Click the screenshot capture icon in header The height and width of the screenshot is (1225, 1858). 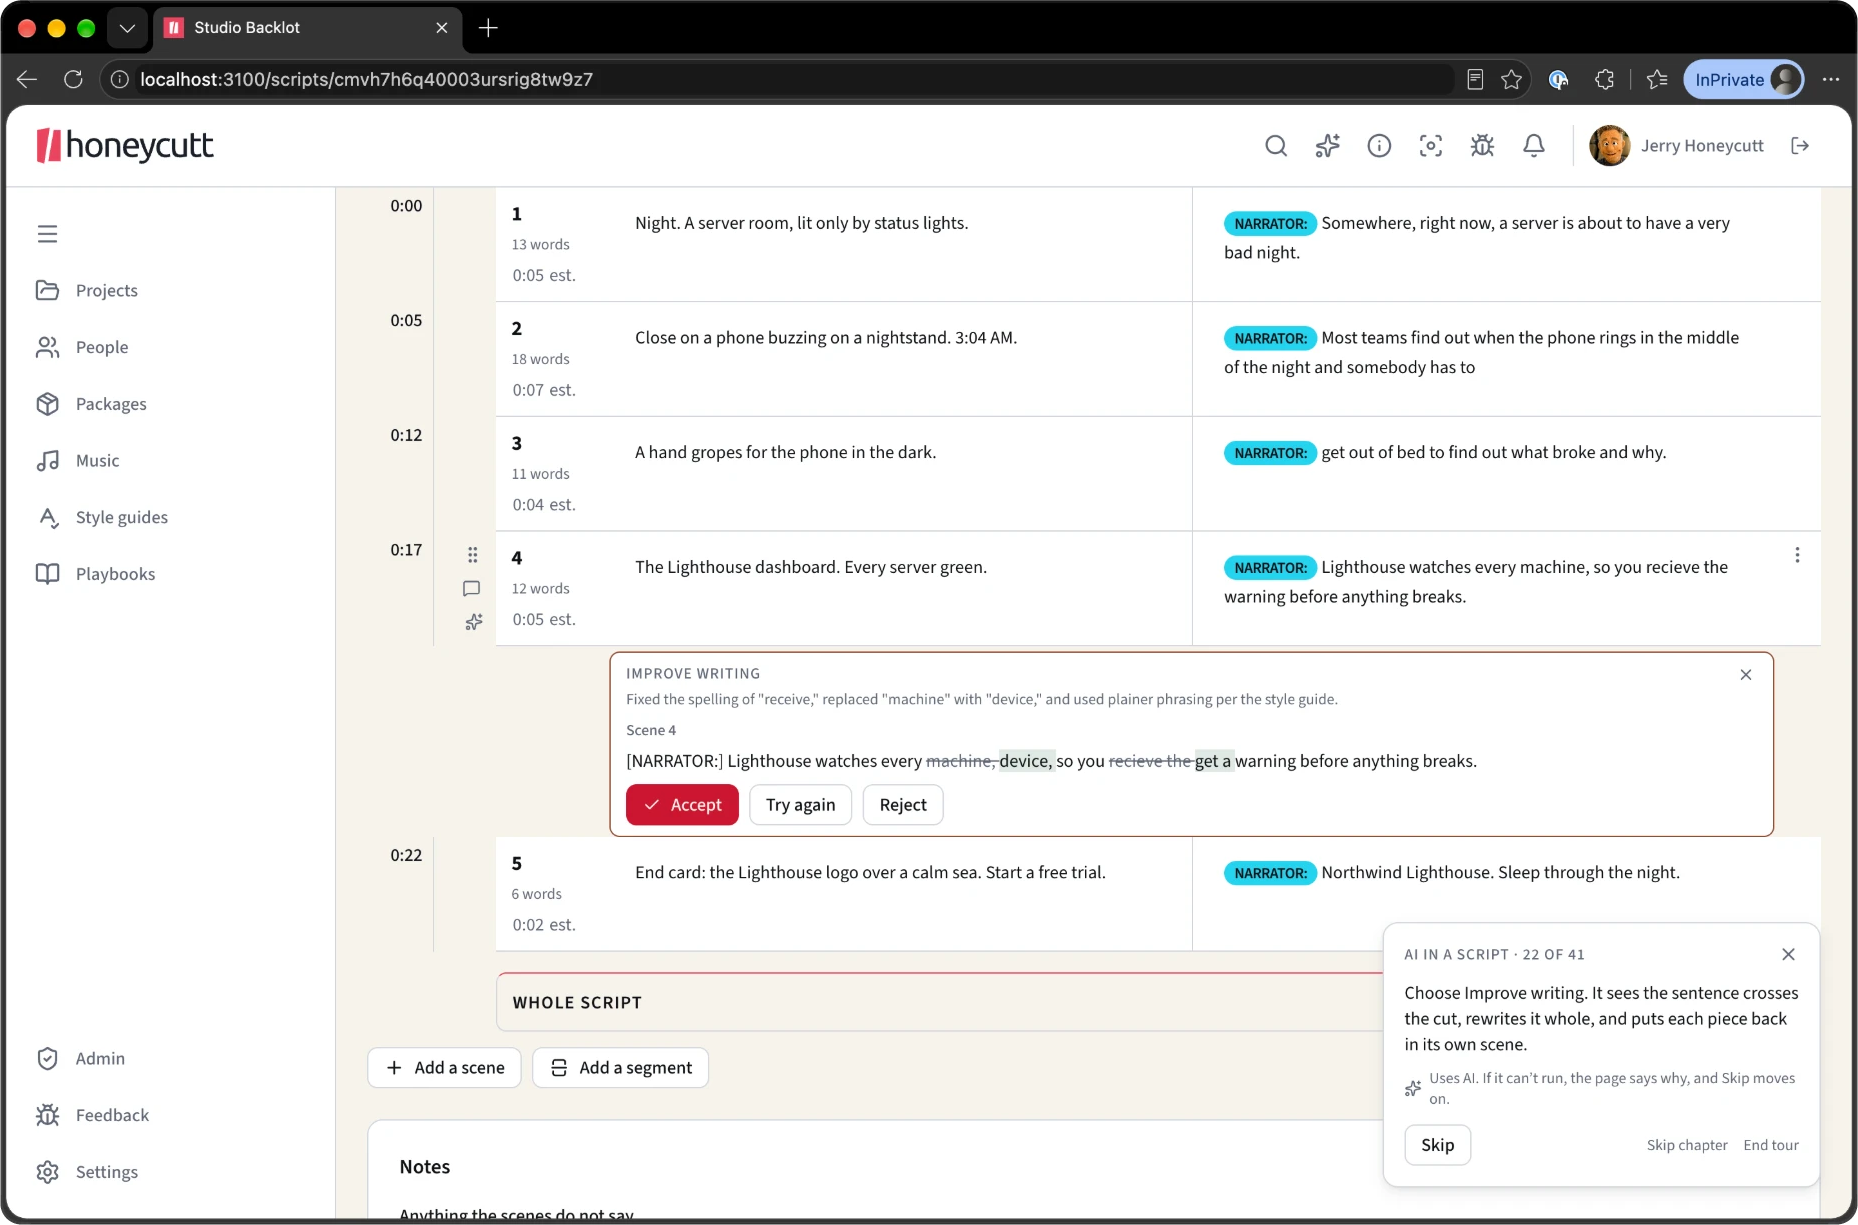[x=1431, y=146]
